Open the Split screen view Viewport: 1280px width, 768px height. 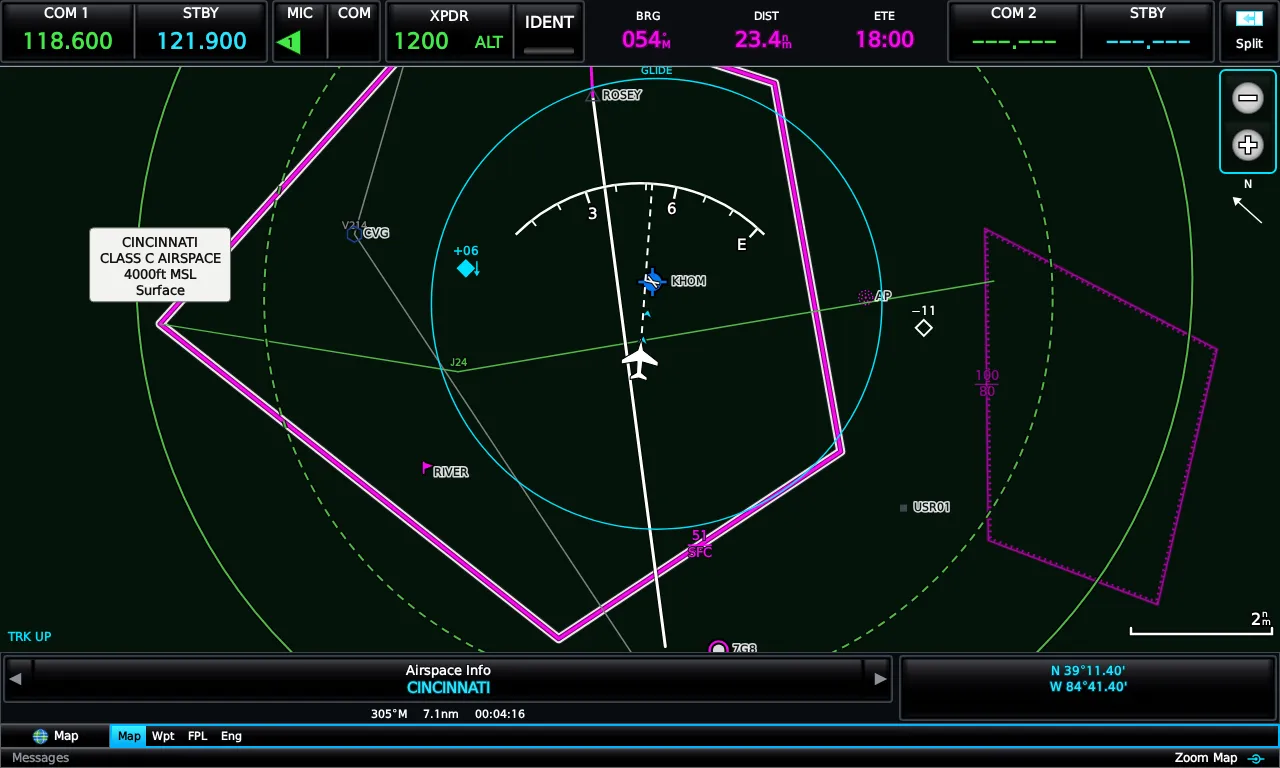coord(1249,31)
